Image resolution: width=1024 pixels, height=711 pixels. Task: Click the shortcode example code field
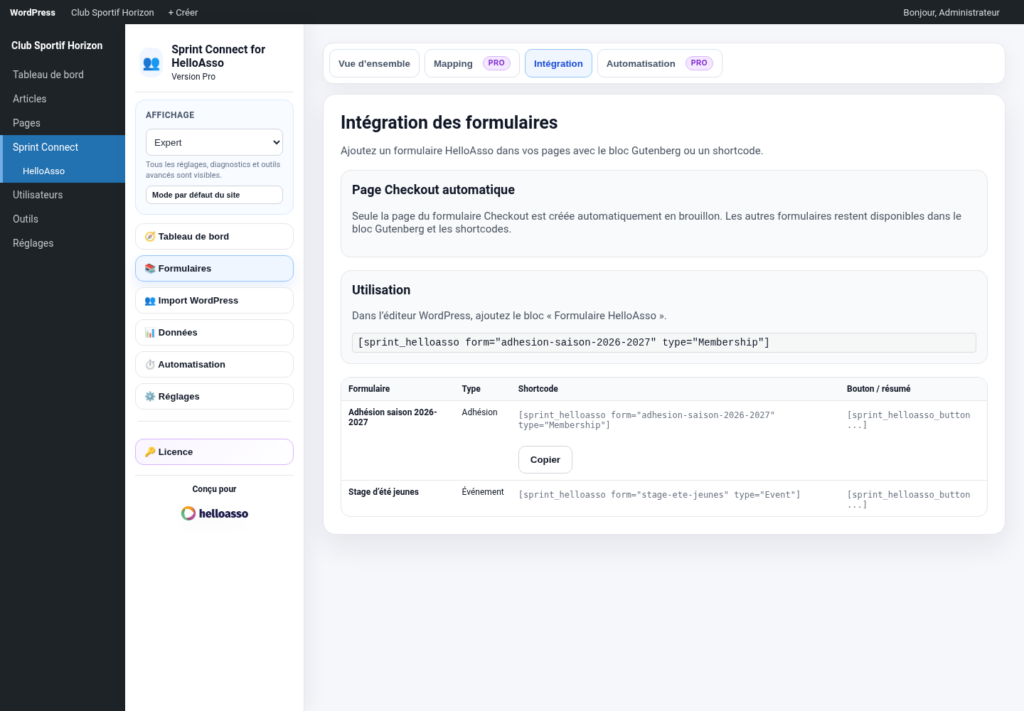pos(664,342)
